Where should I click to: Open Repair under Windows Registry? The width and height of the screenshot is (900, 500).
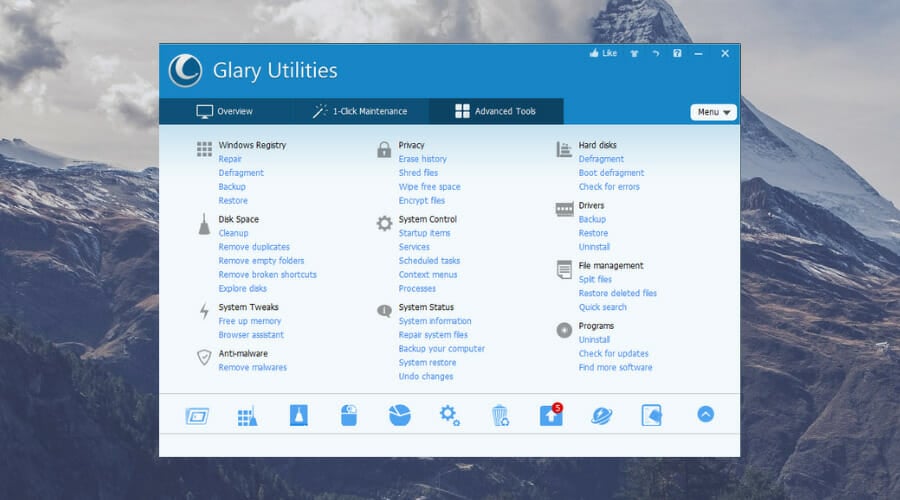[x=230, y=159]
